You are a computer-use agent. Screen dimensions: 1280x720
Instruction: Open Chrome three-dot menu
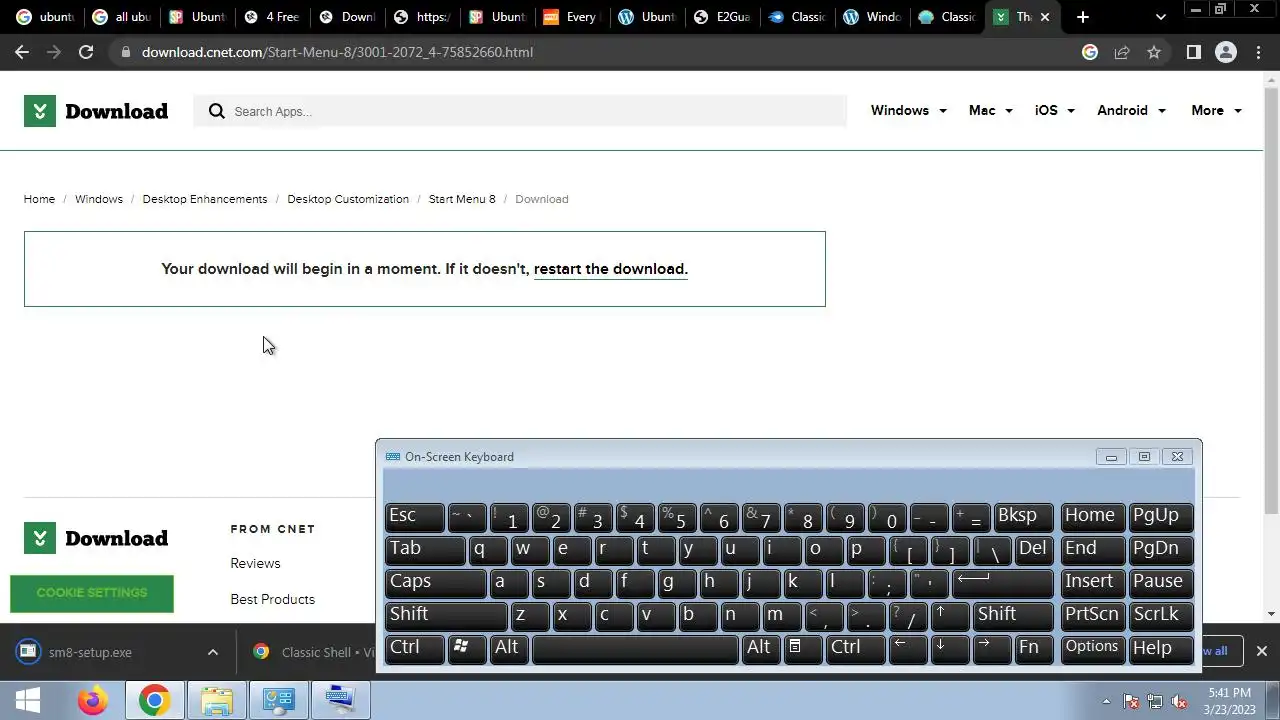tap(1258, 52)
